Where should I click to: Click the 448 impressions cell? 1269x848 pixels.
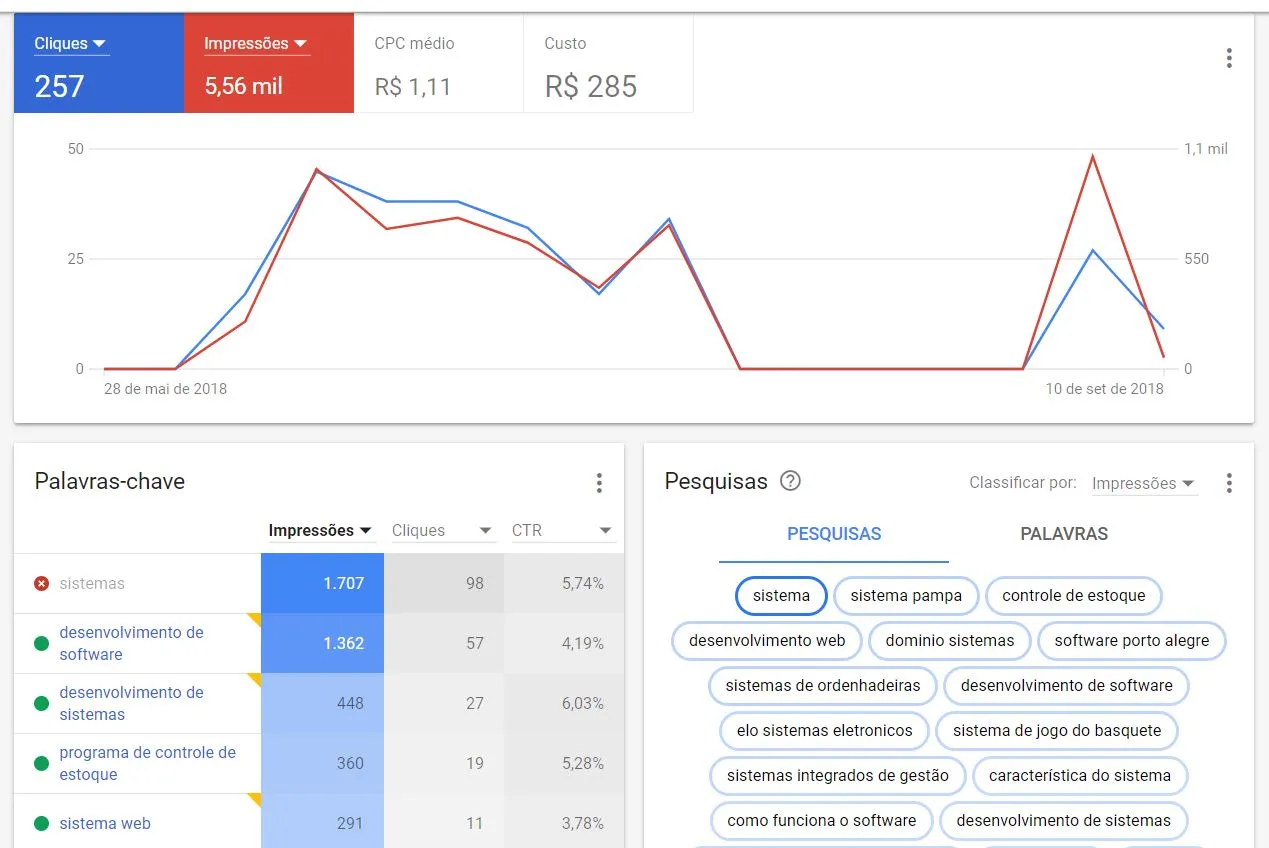click(x=322, y=703)
